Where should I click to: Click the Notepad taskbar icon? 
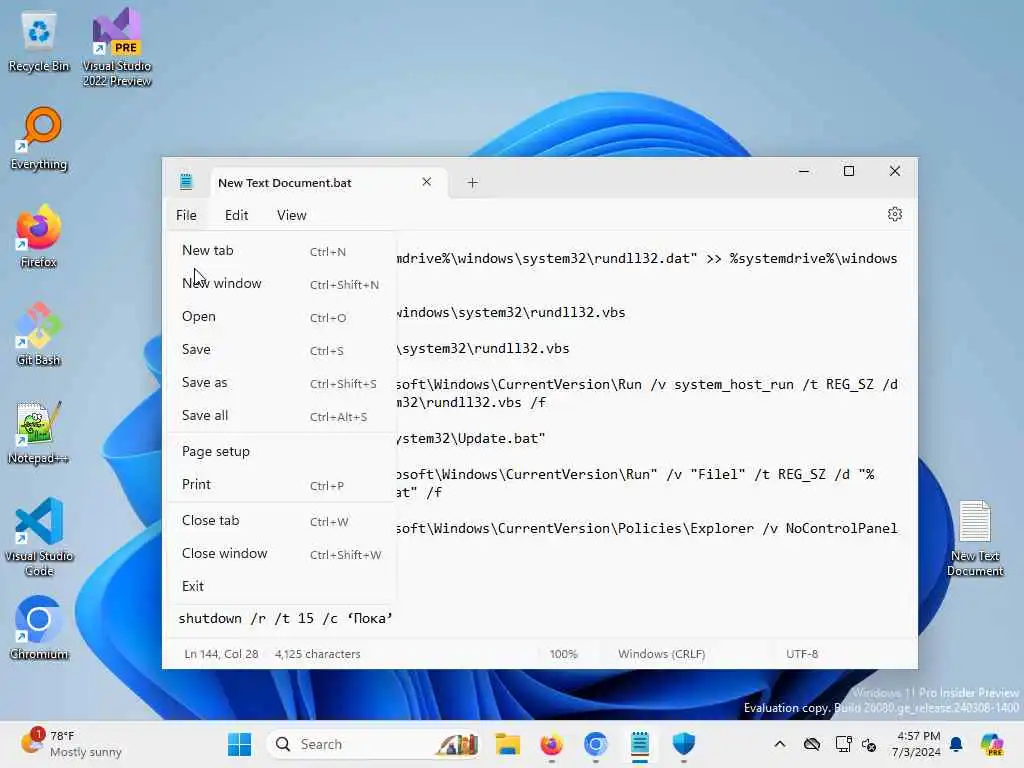coord(640,744)
